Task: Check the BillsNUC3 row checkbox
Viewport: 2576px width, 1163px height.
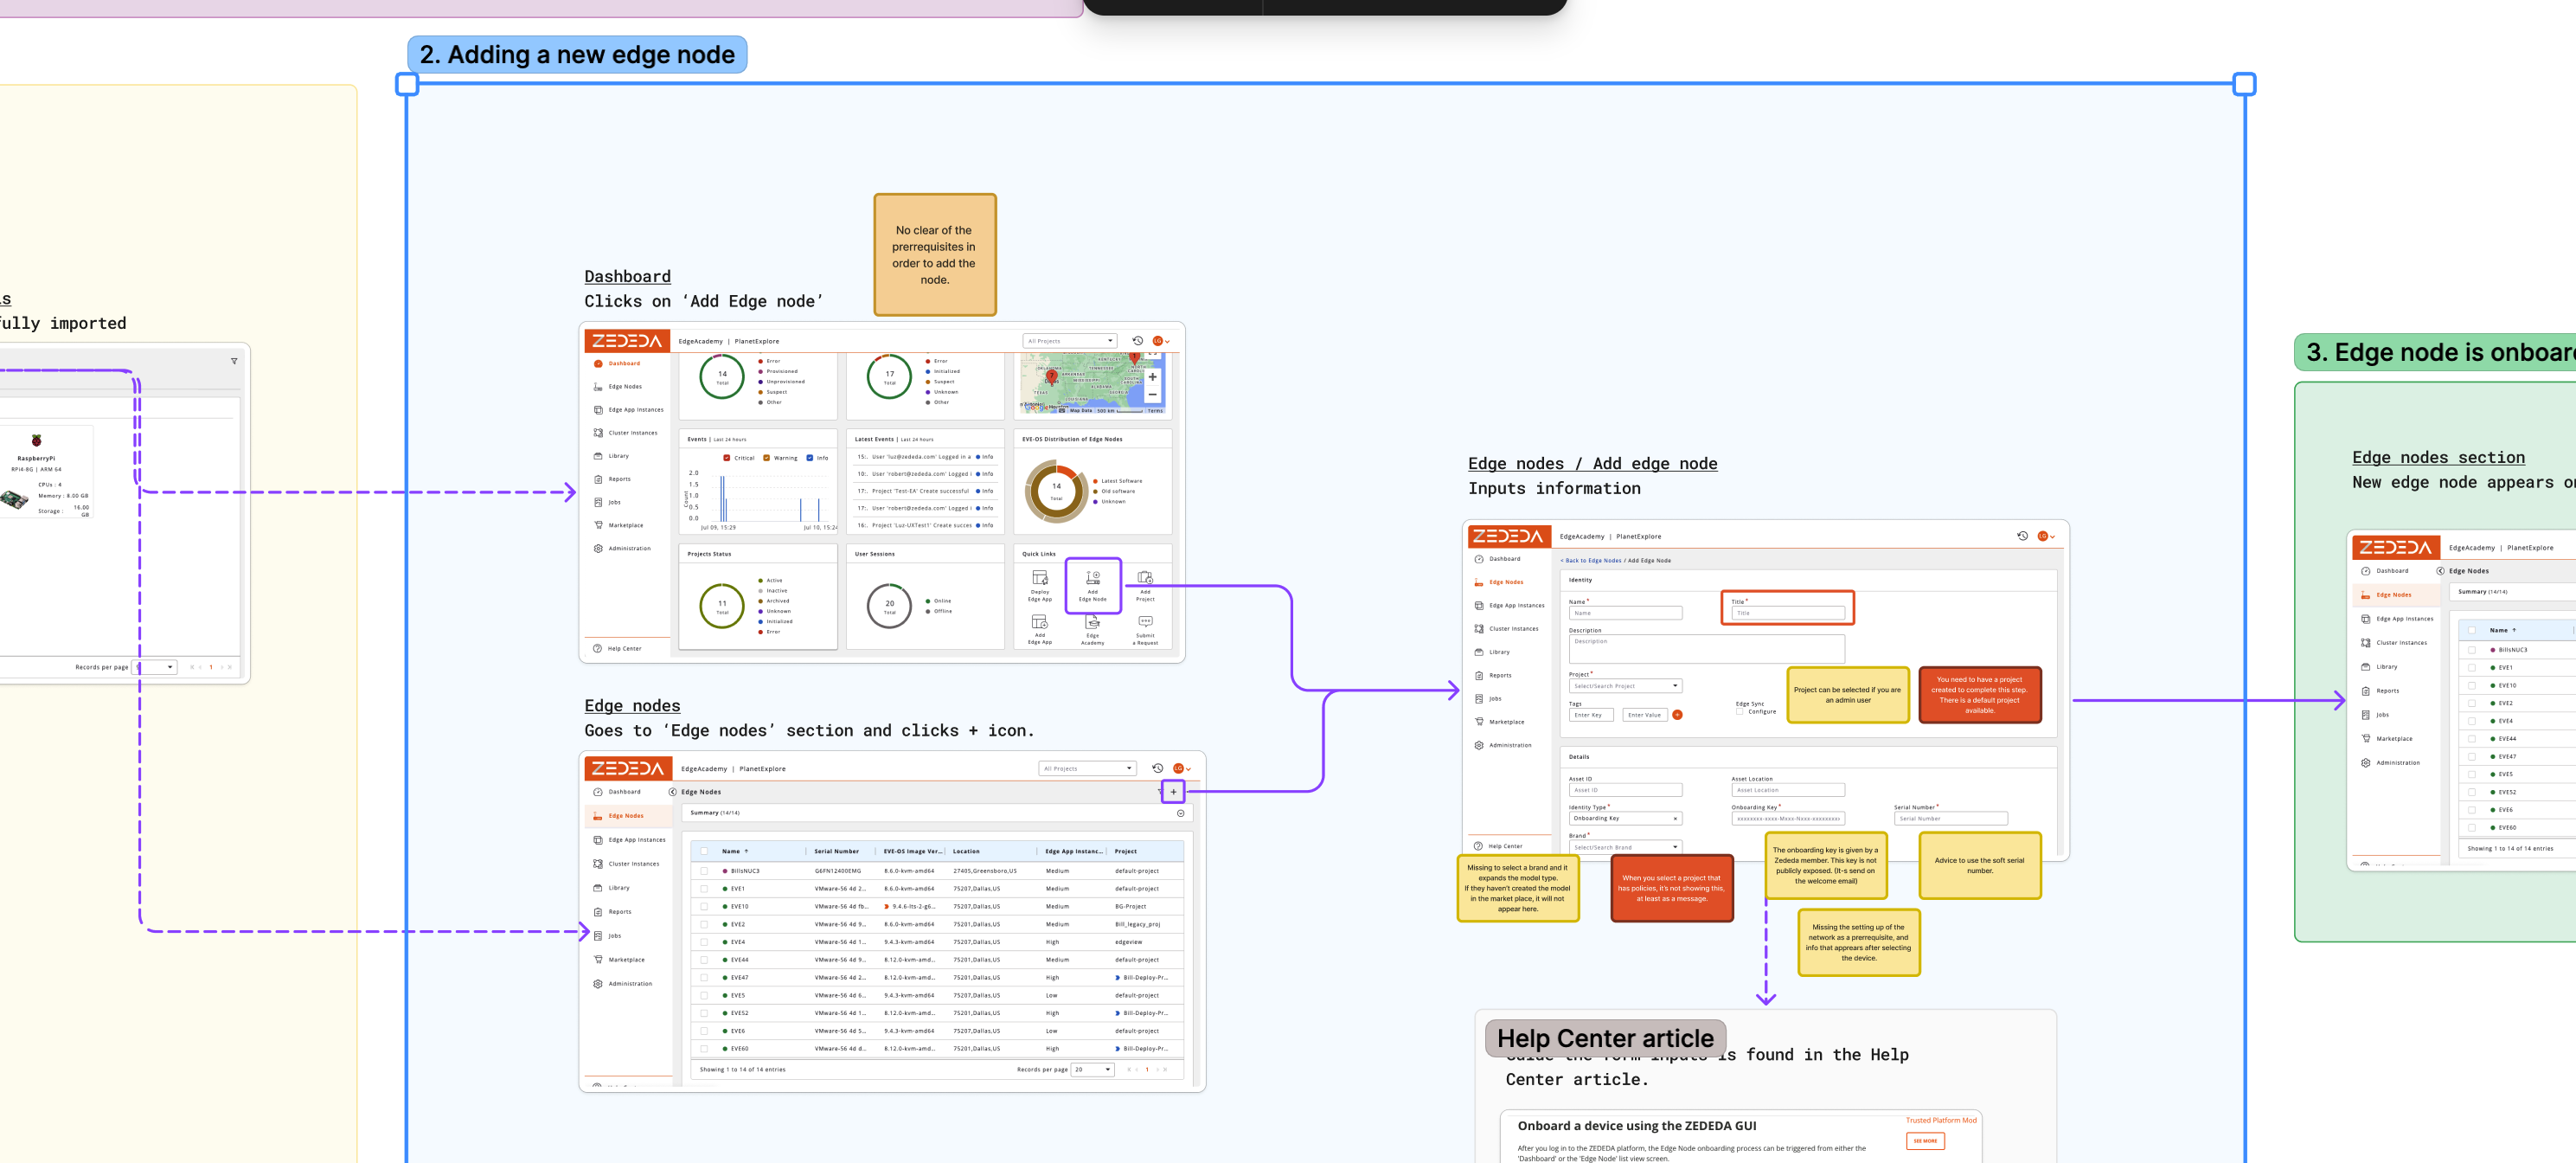Action: (704, 871)
